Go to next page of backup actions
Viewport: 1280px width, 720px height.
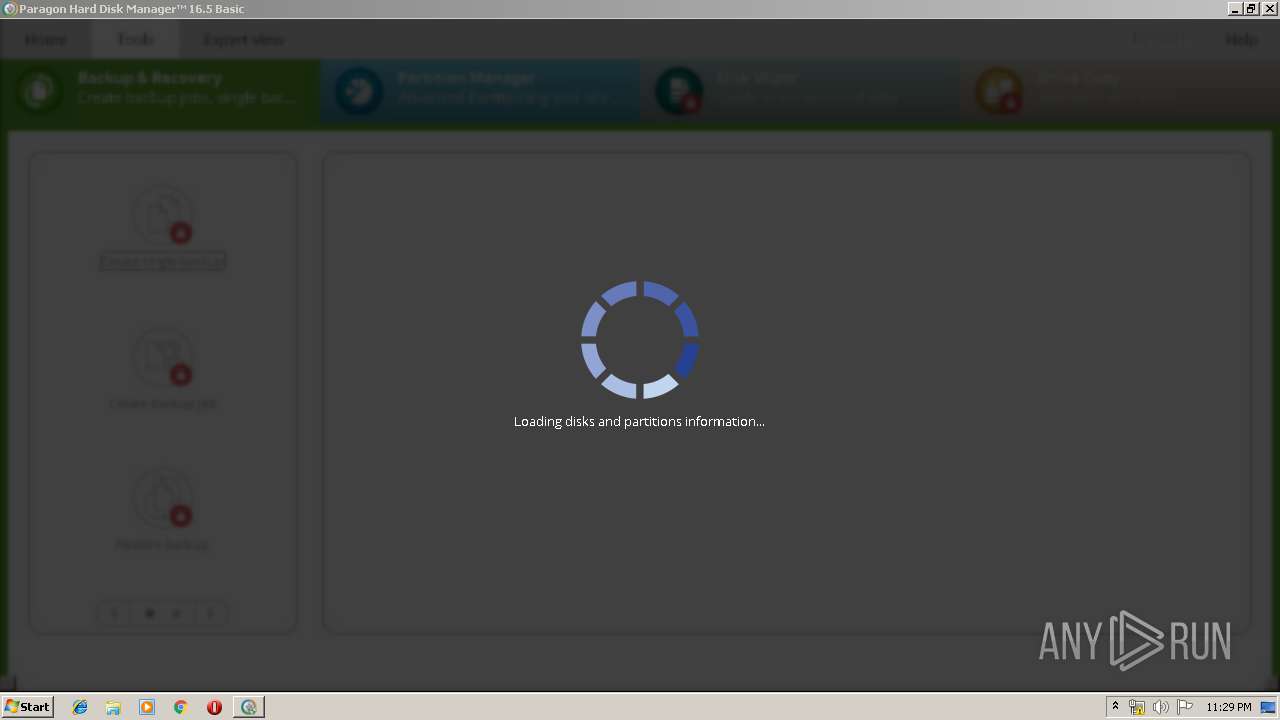coord(210,614)
